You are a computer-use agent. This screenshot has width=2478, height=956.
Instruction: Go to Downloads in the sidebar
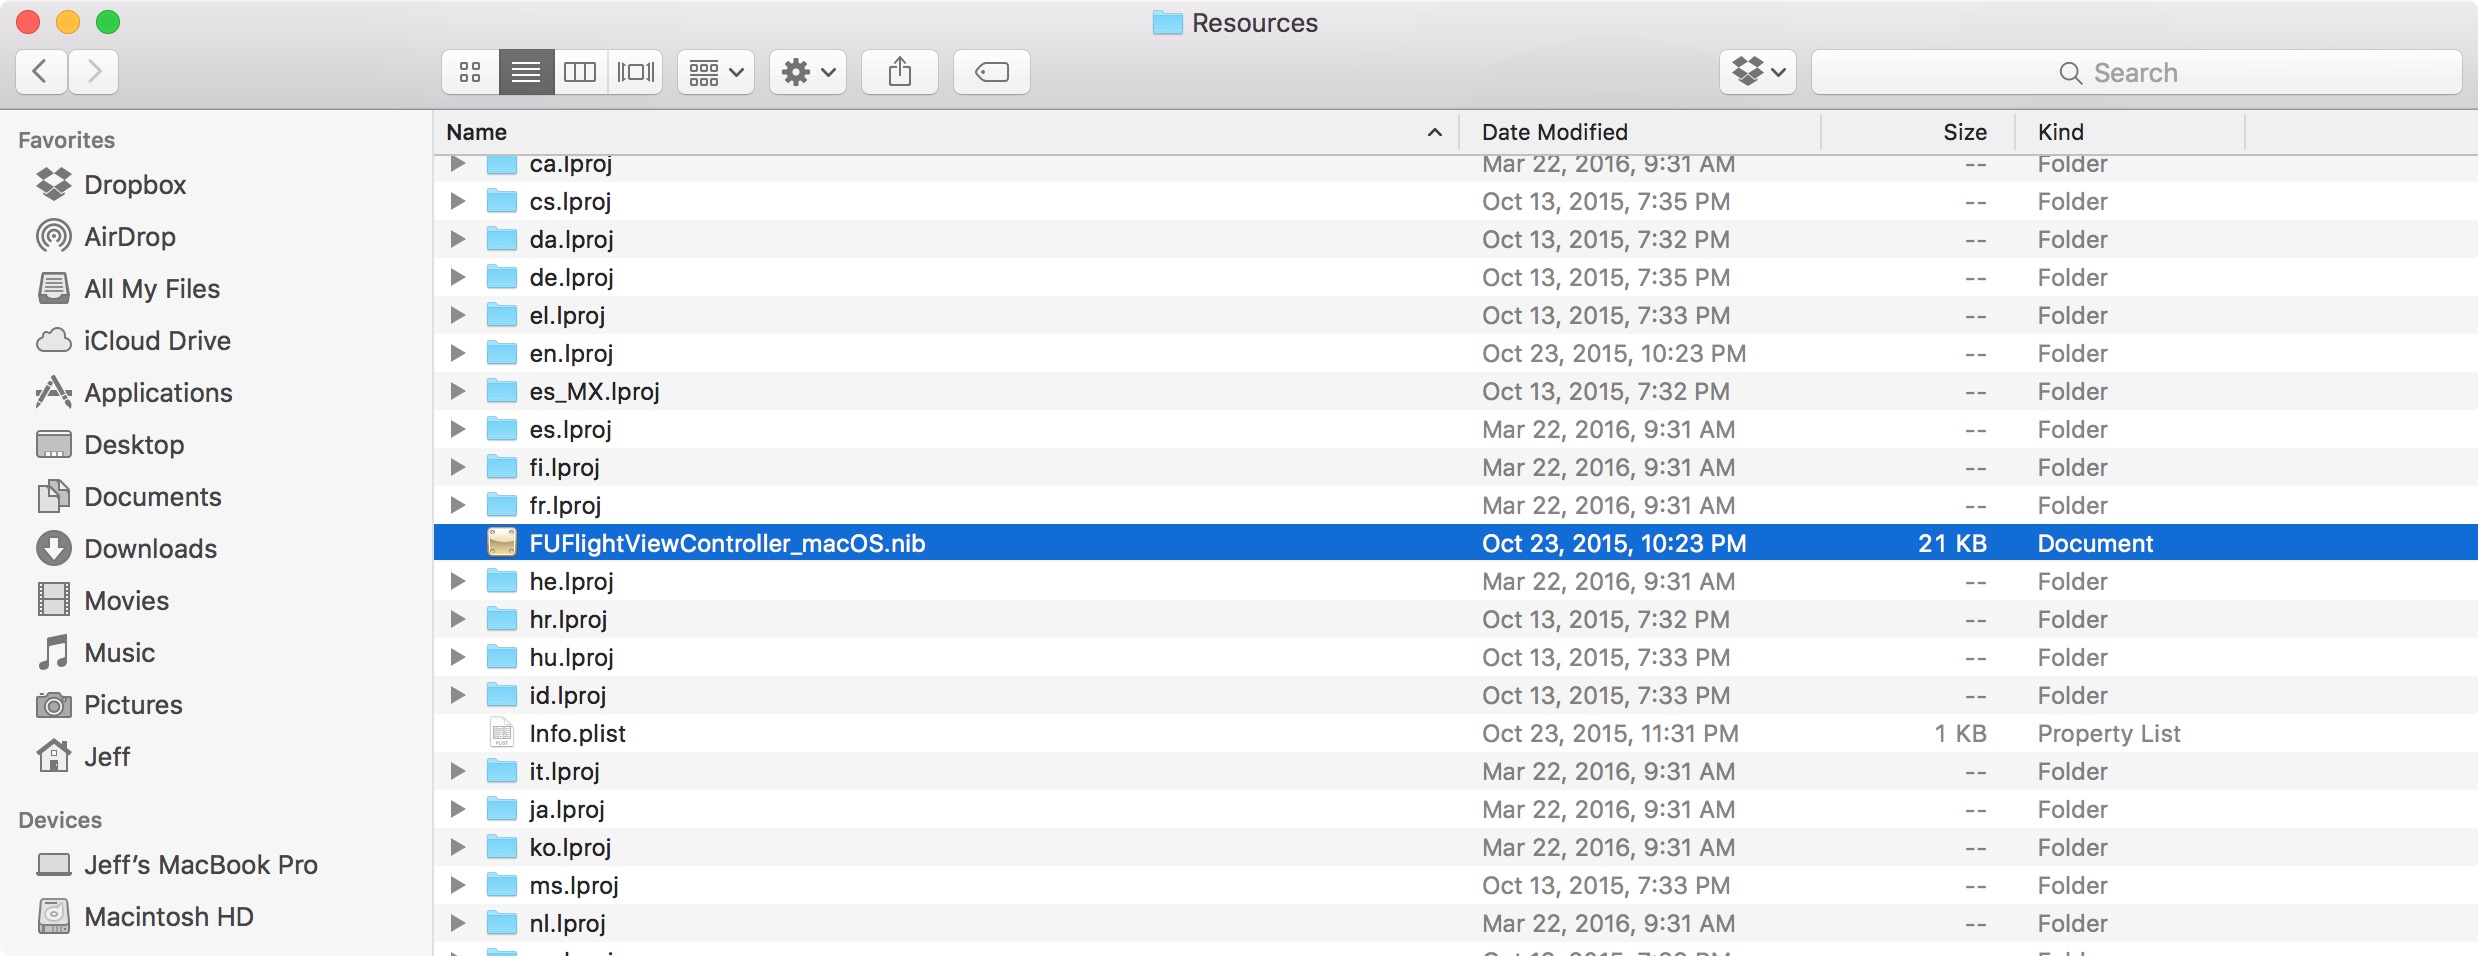[x=150, y=549]
